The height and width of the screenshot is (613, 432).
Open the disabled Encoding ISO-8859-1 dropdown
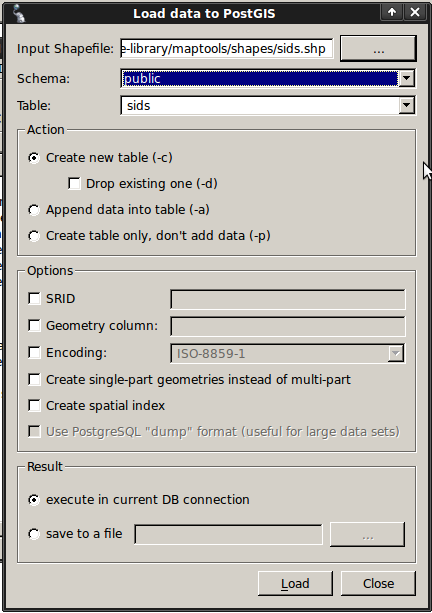coord(287,353)
